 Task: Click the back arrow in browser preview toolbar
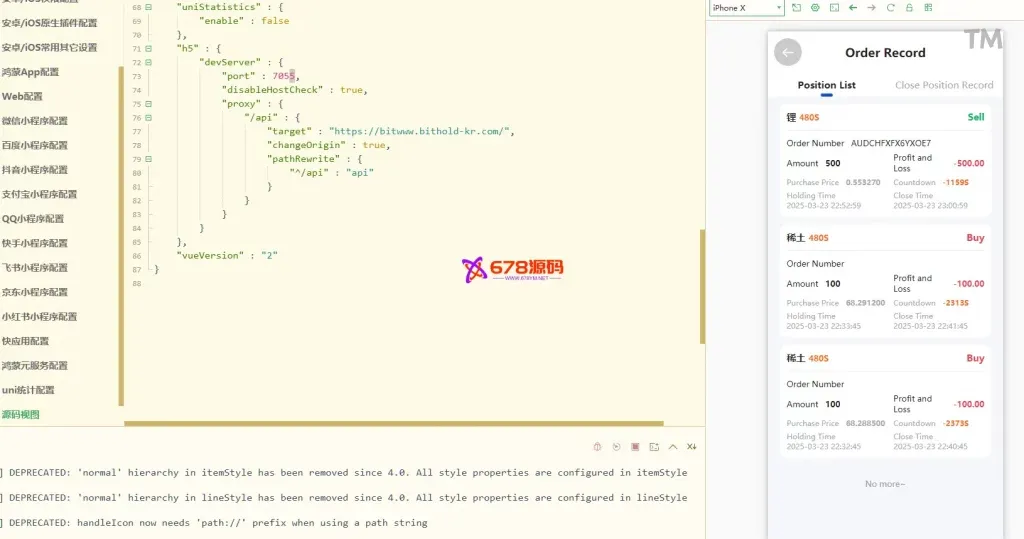[x=852, y=8]
